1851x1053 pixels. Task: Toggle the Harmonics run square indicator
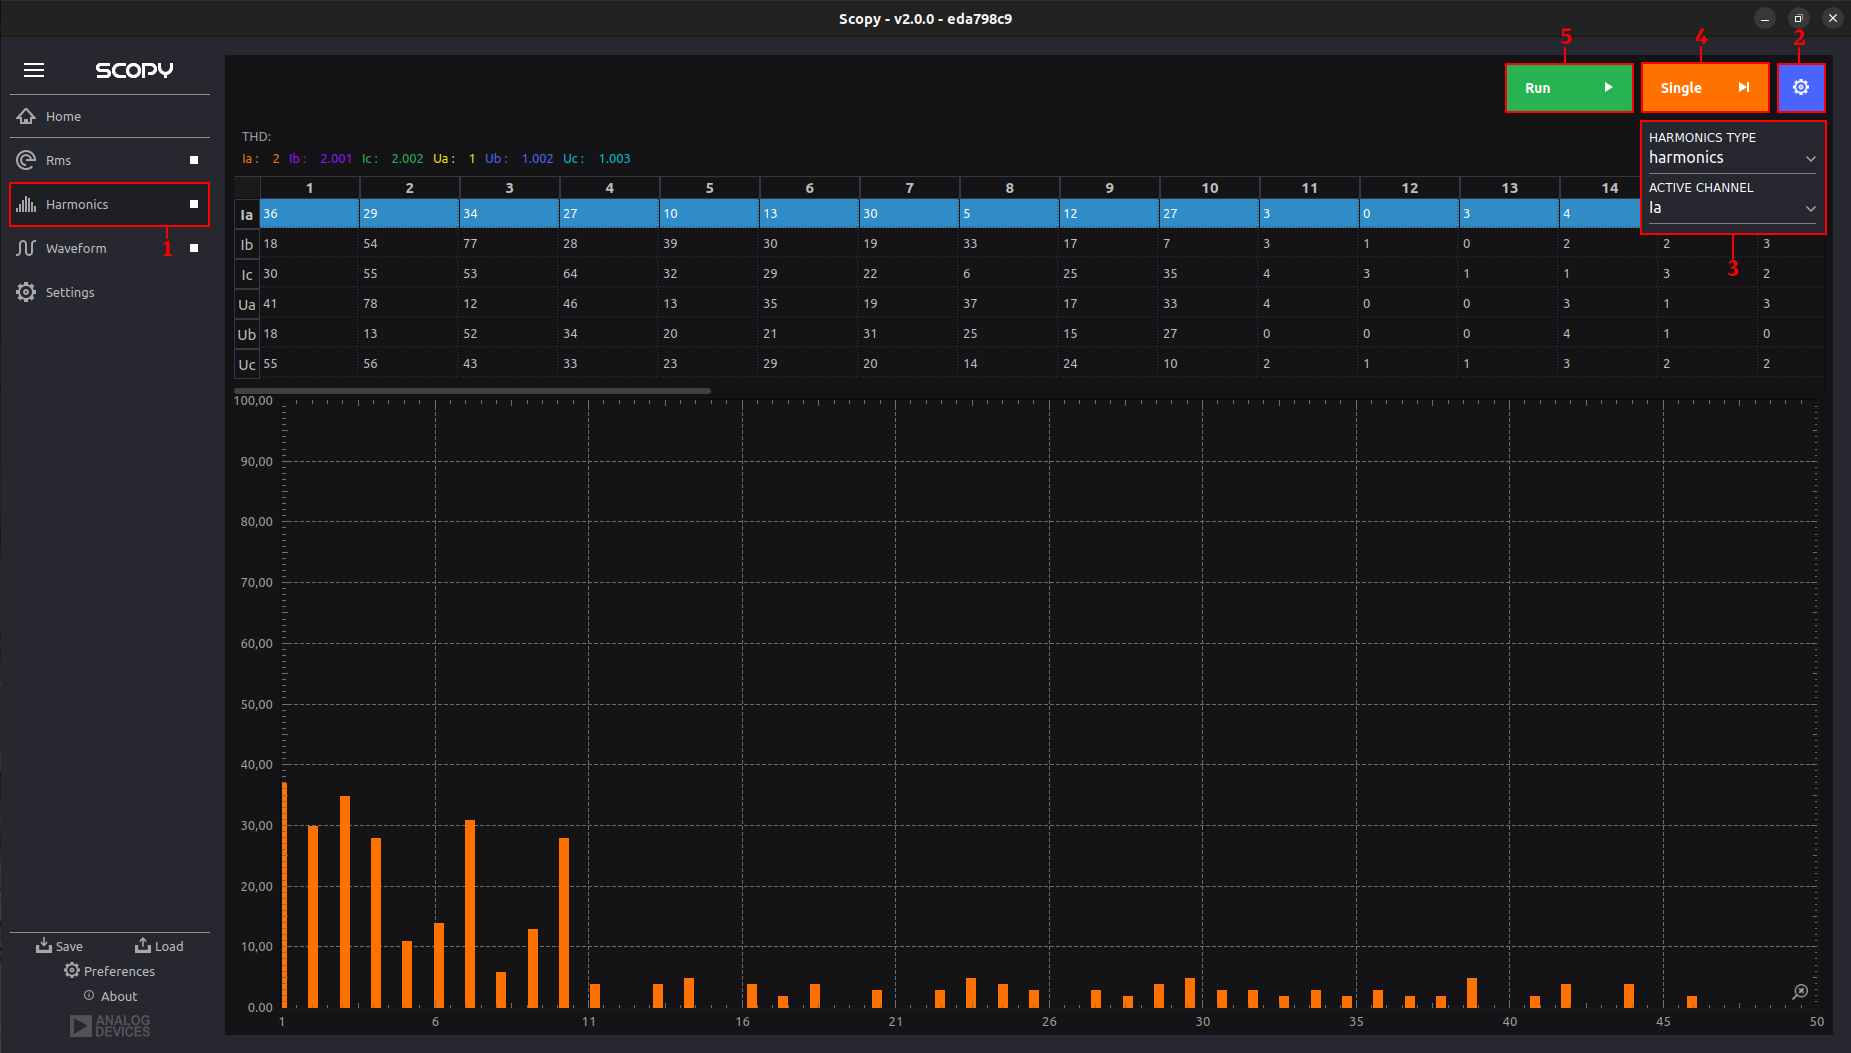click(194, 204)
